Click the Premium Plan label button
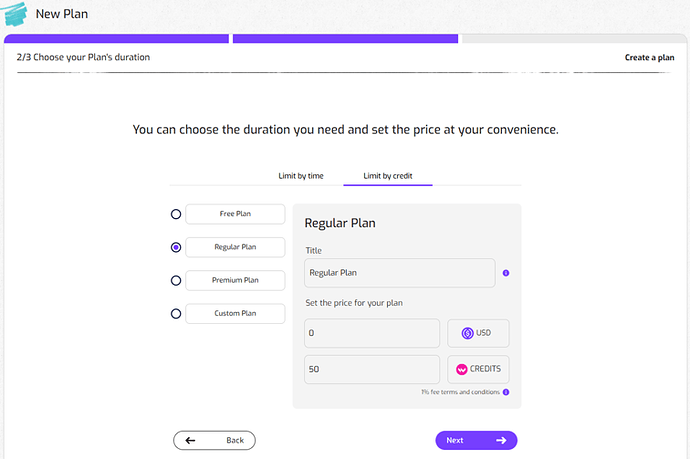This screenshot has height=459, width=690. [235, 280]
